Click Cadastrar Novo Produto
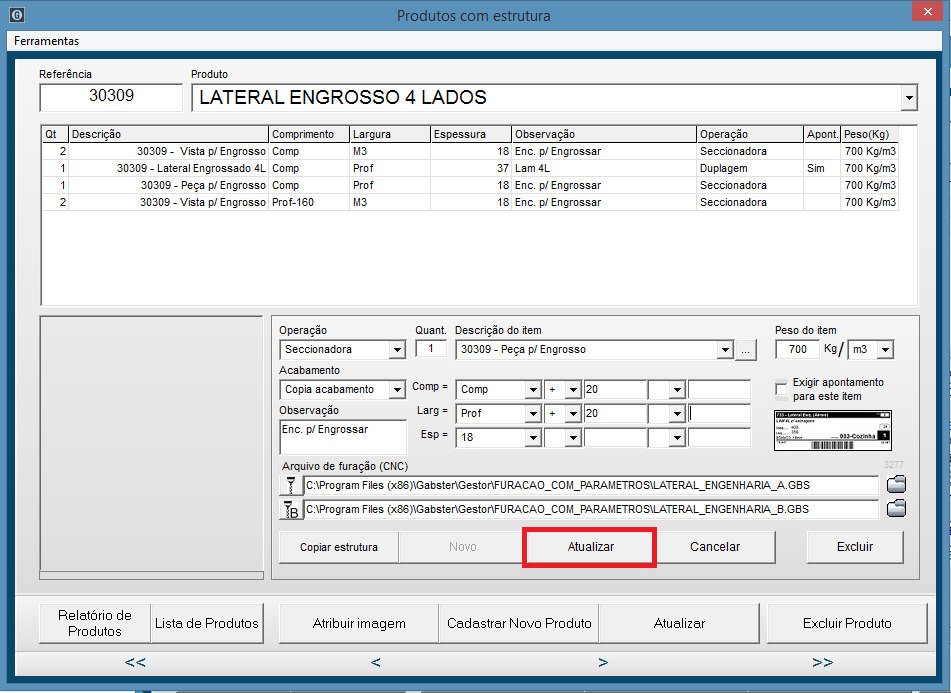The image size is (951, 693). 519,623
